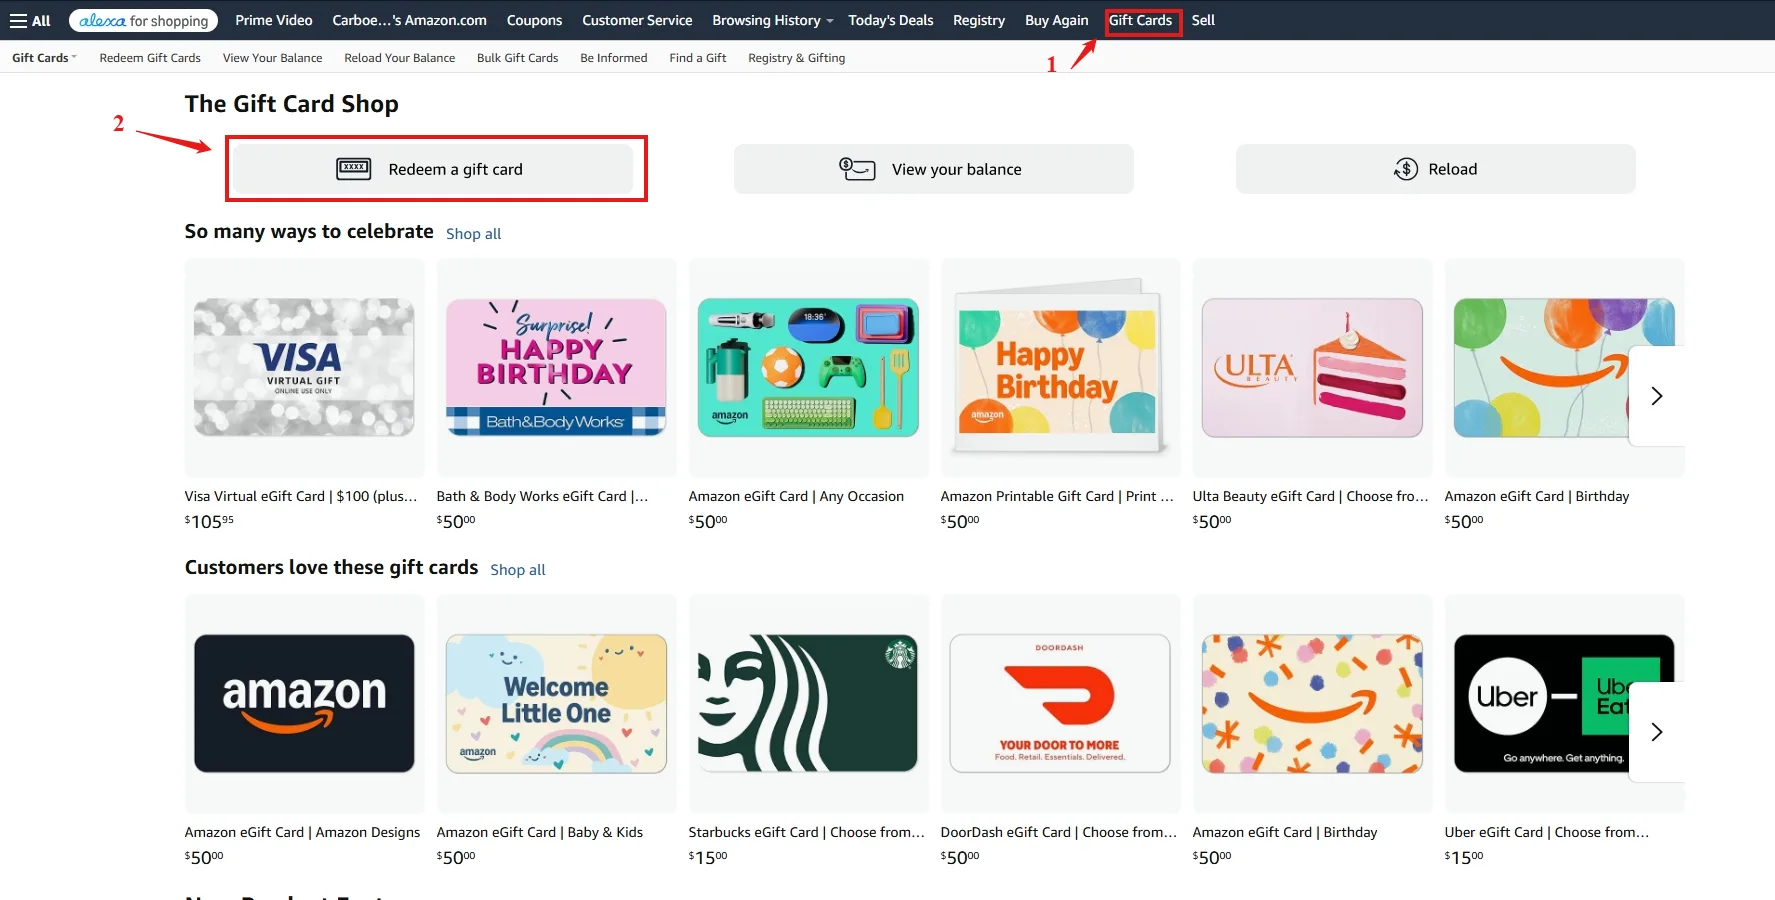Open Customer Service in the nav bar
This screenshot has height=900, width=1775.
click(637, 20)
